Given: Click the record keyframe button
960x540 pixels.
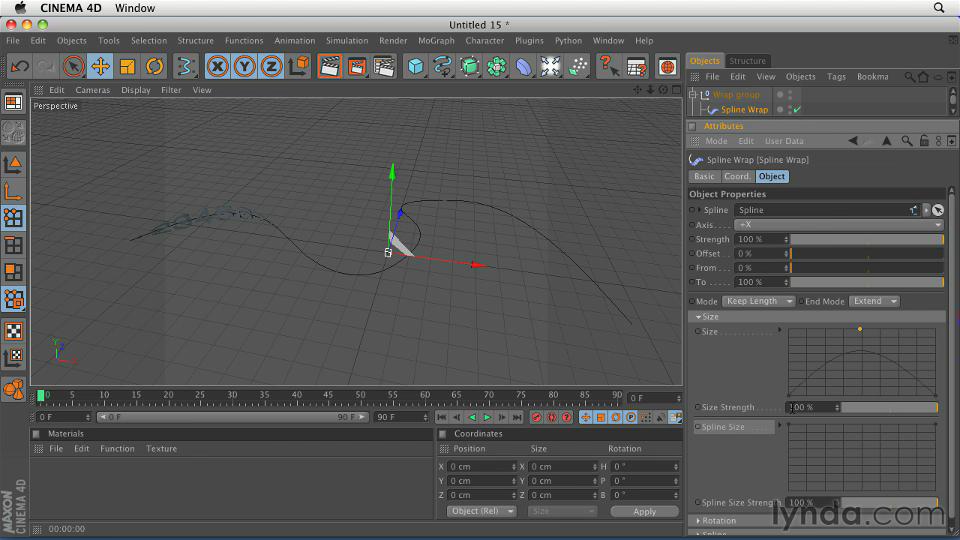Looking at the screenshot, I should coord(537,418).
